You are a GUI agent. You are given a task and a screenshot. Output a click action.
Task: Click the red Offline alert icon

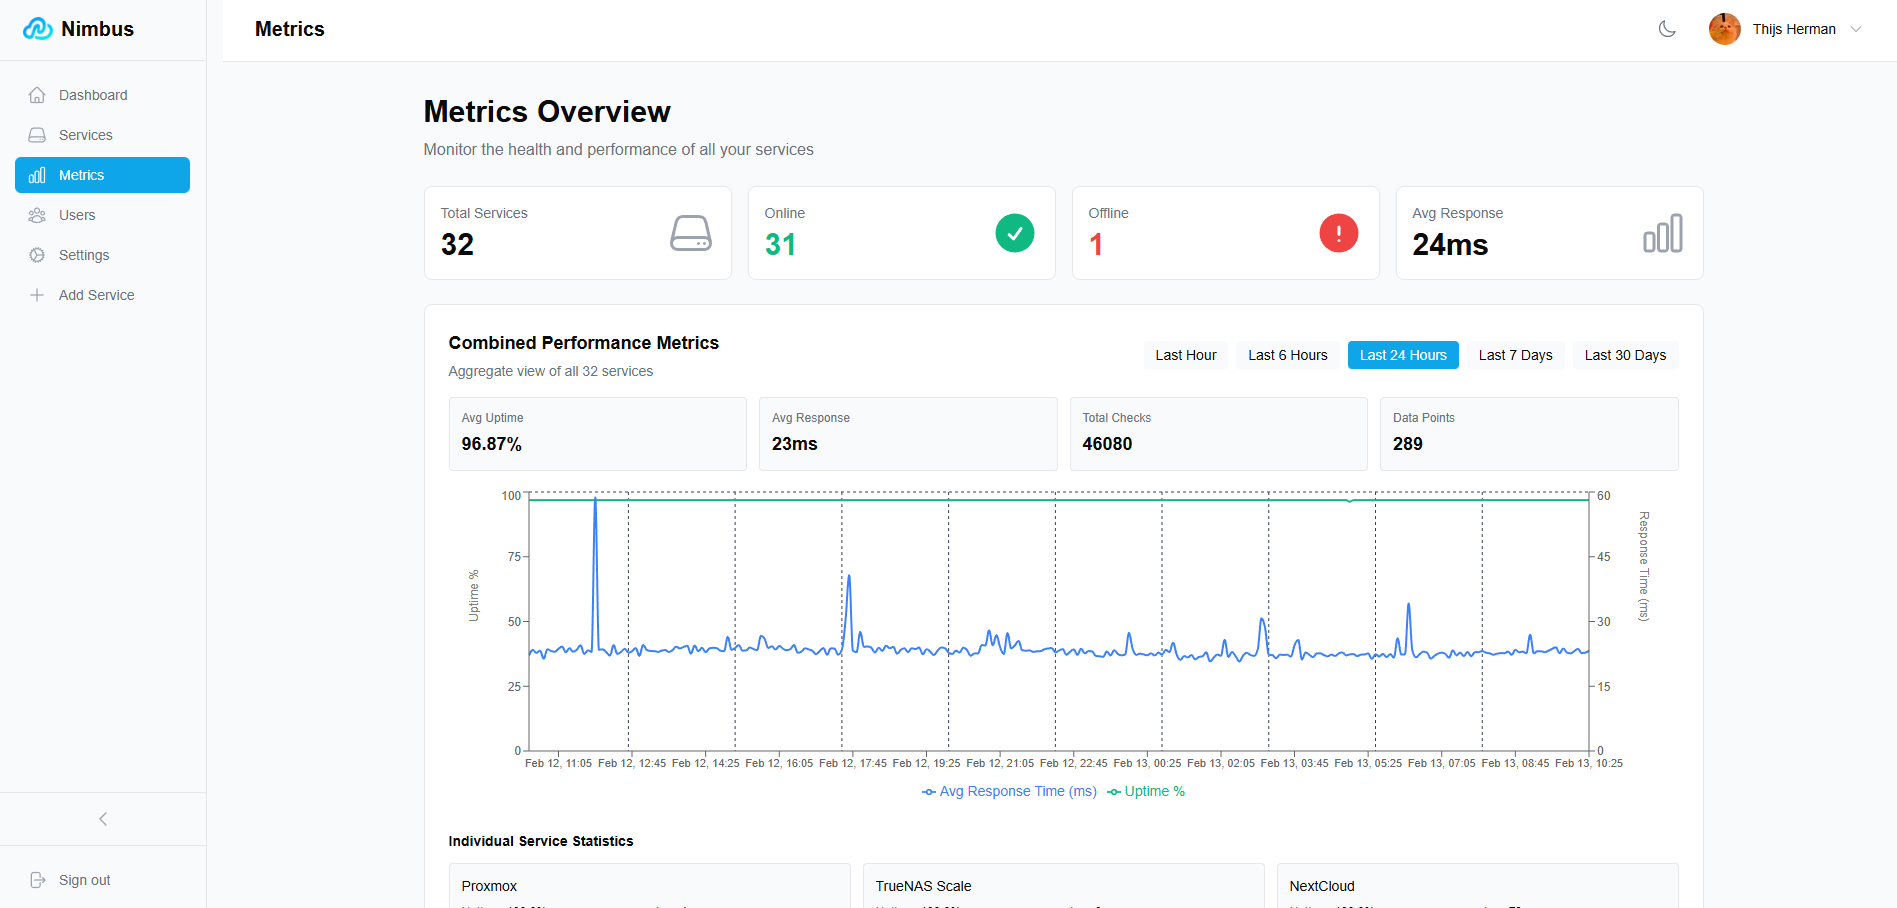coord(1339,233)
